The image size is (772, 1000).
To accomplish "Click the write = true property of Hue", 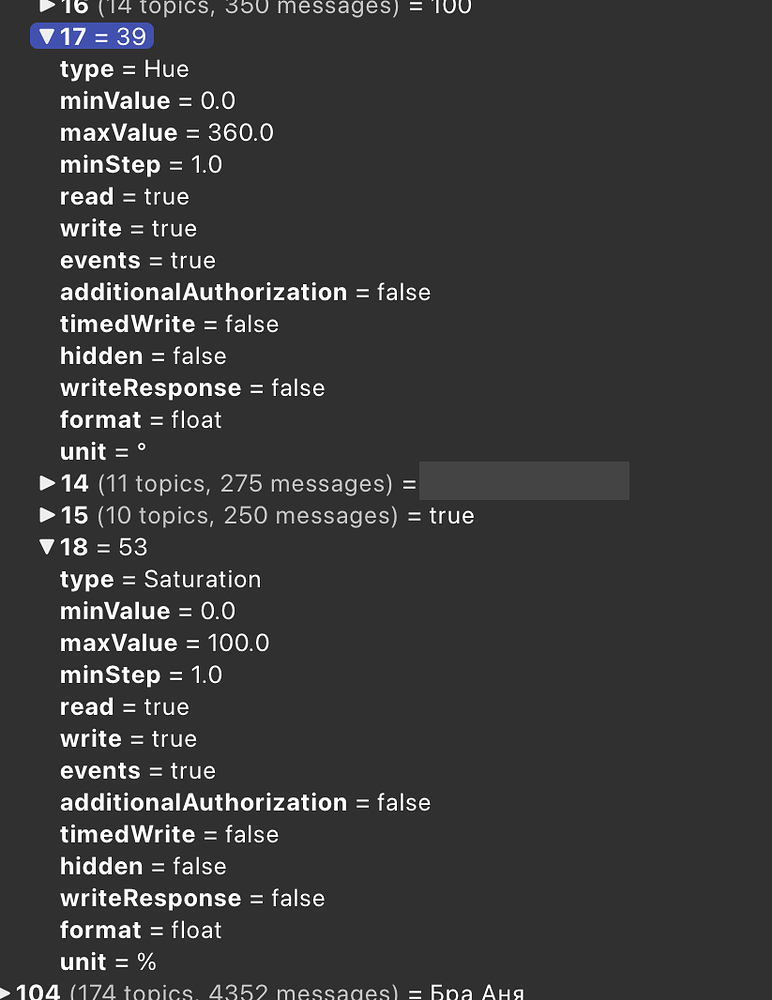I will [128, 228].
